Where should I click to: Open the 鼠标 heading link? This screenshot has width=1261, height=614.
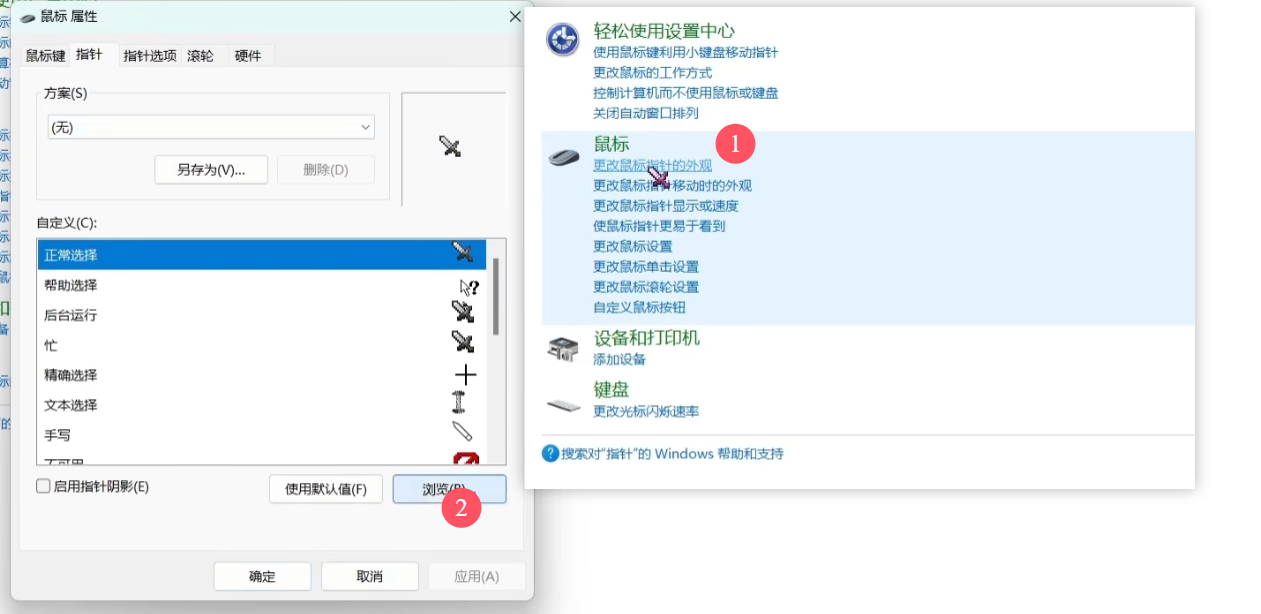[x=612, y=144]
